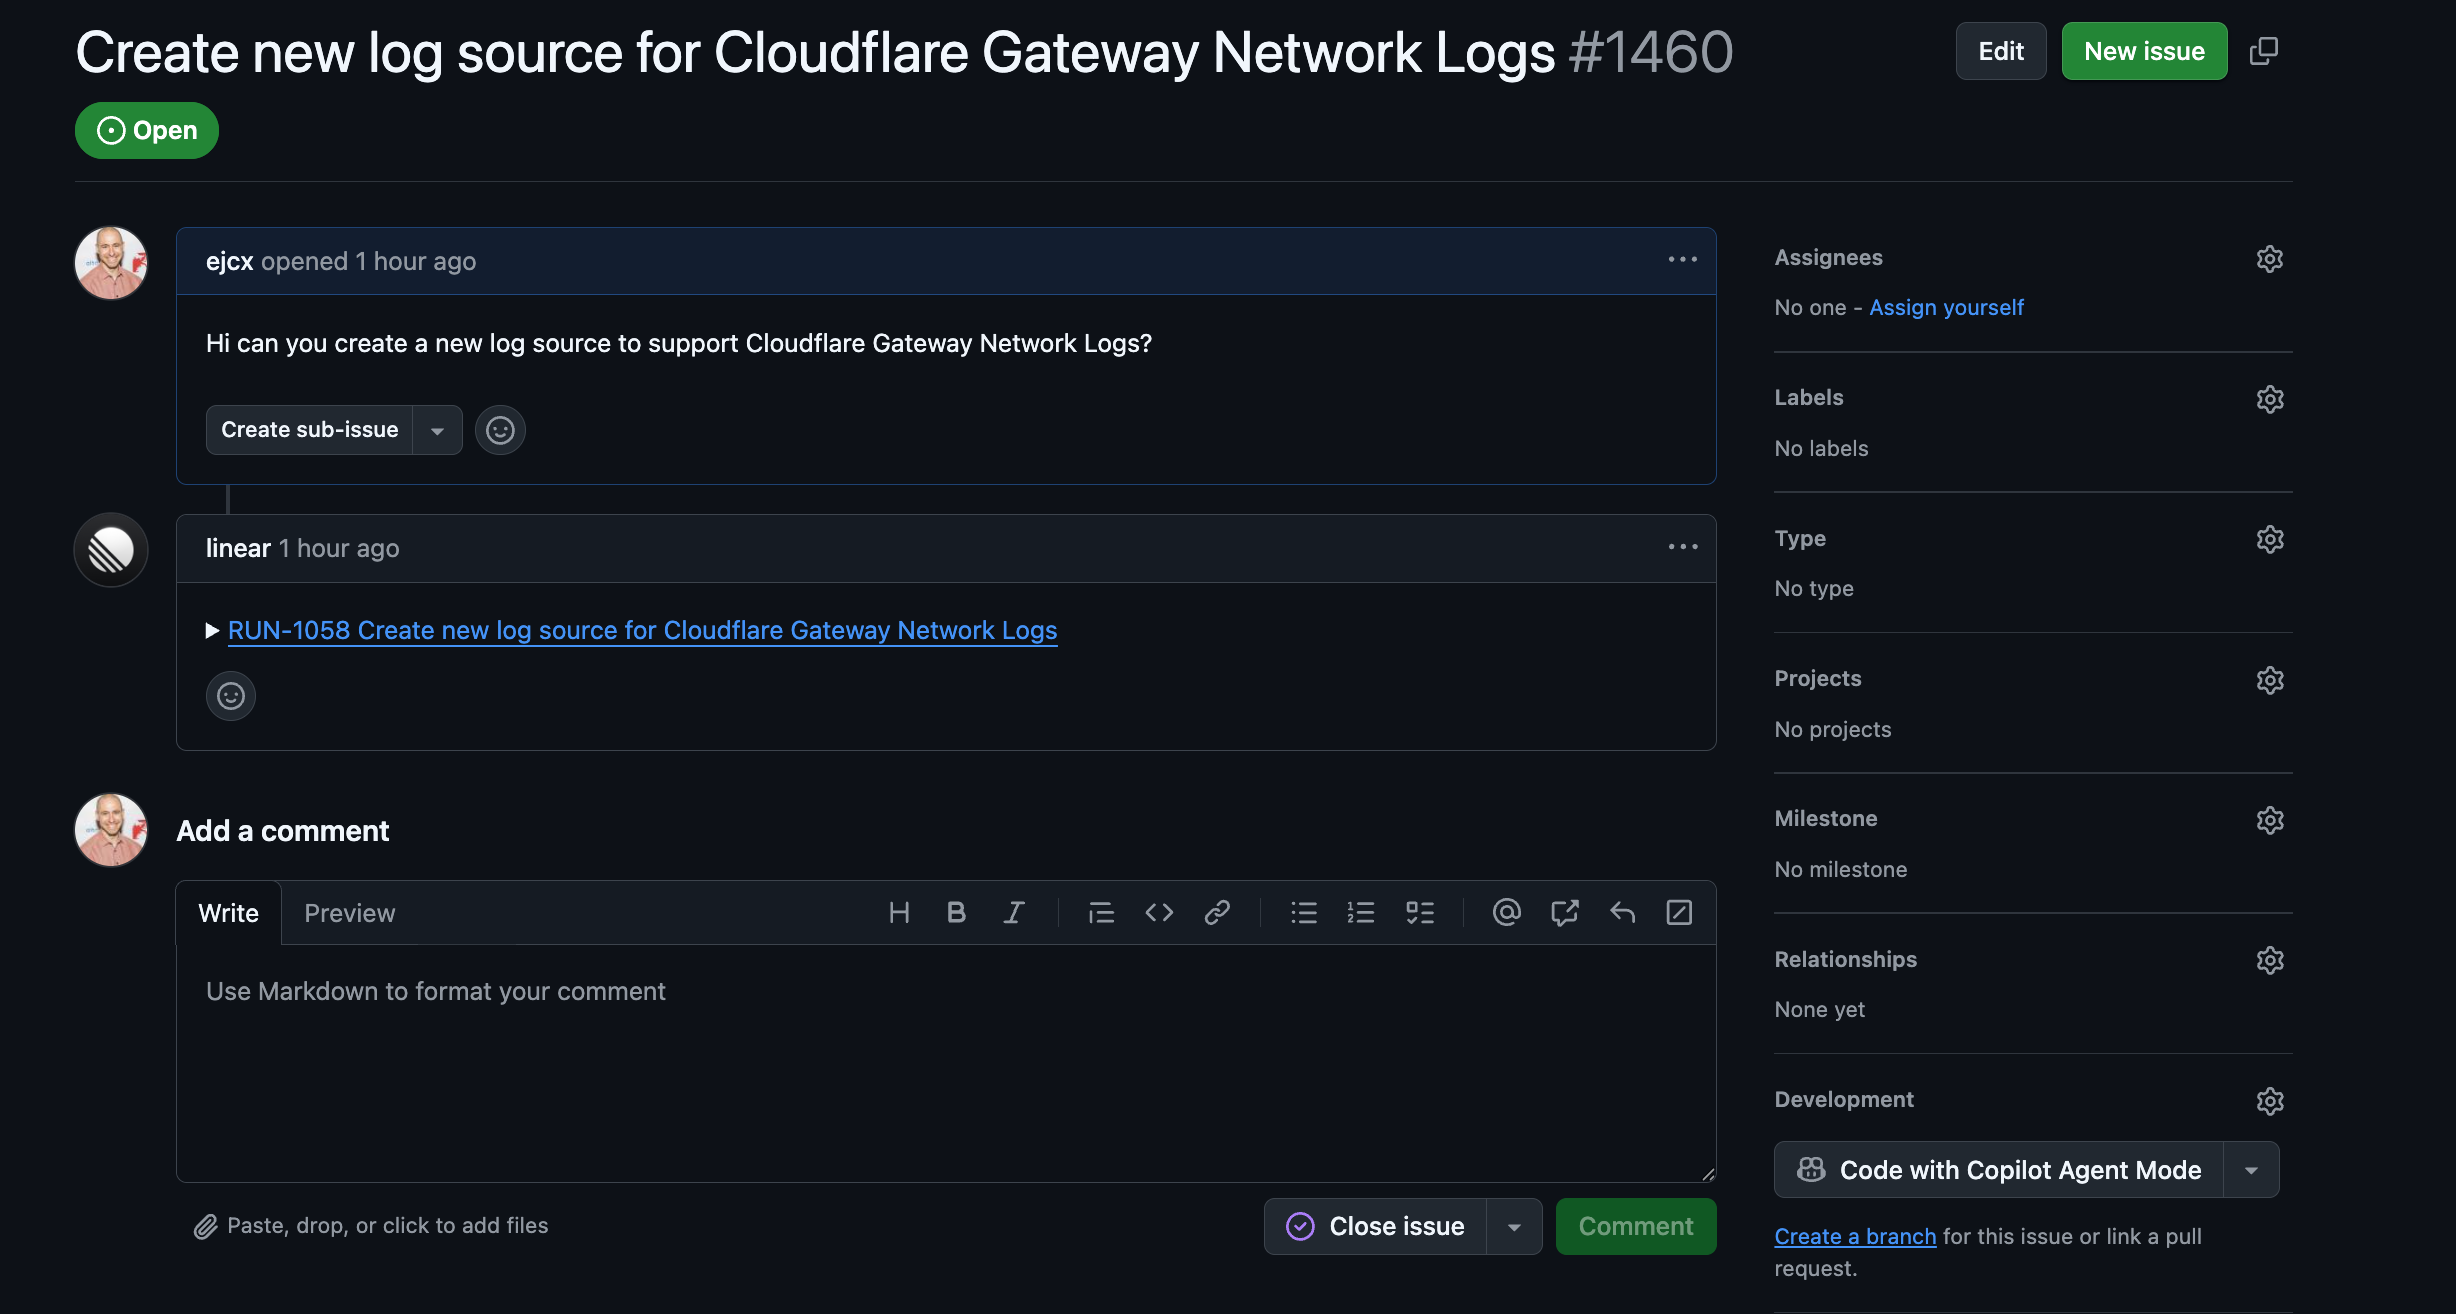Screen dimensions: 2456x1314
Task: Open the Labels settings gear
Action: tap(2270, 399)
